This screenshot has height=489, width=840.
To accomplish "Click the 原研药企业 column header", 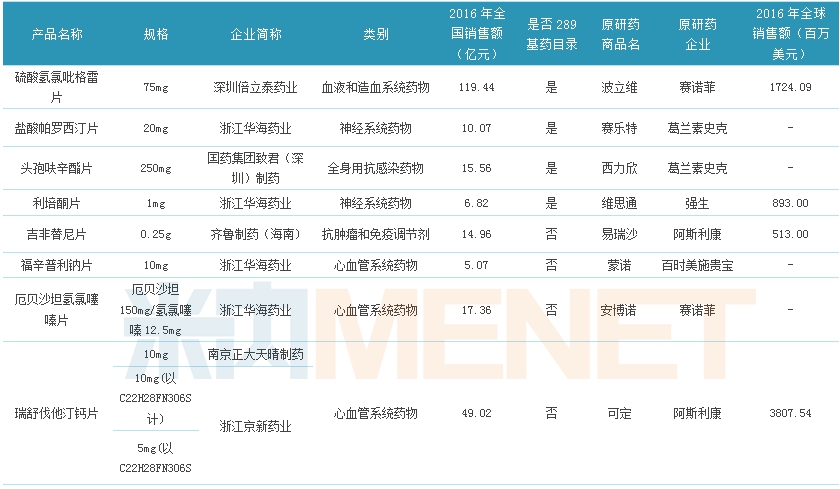I will (697, 34).
